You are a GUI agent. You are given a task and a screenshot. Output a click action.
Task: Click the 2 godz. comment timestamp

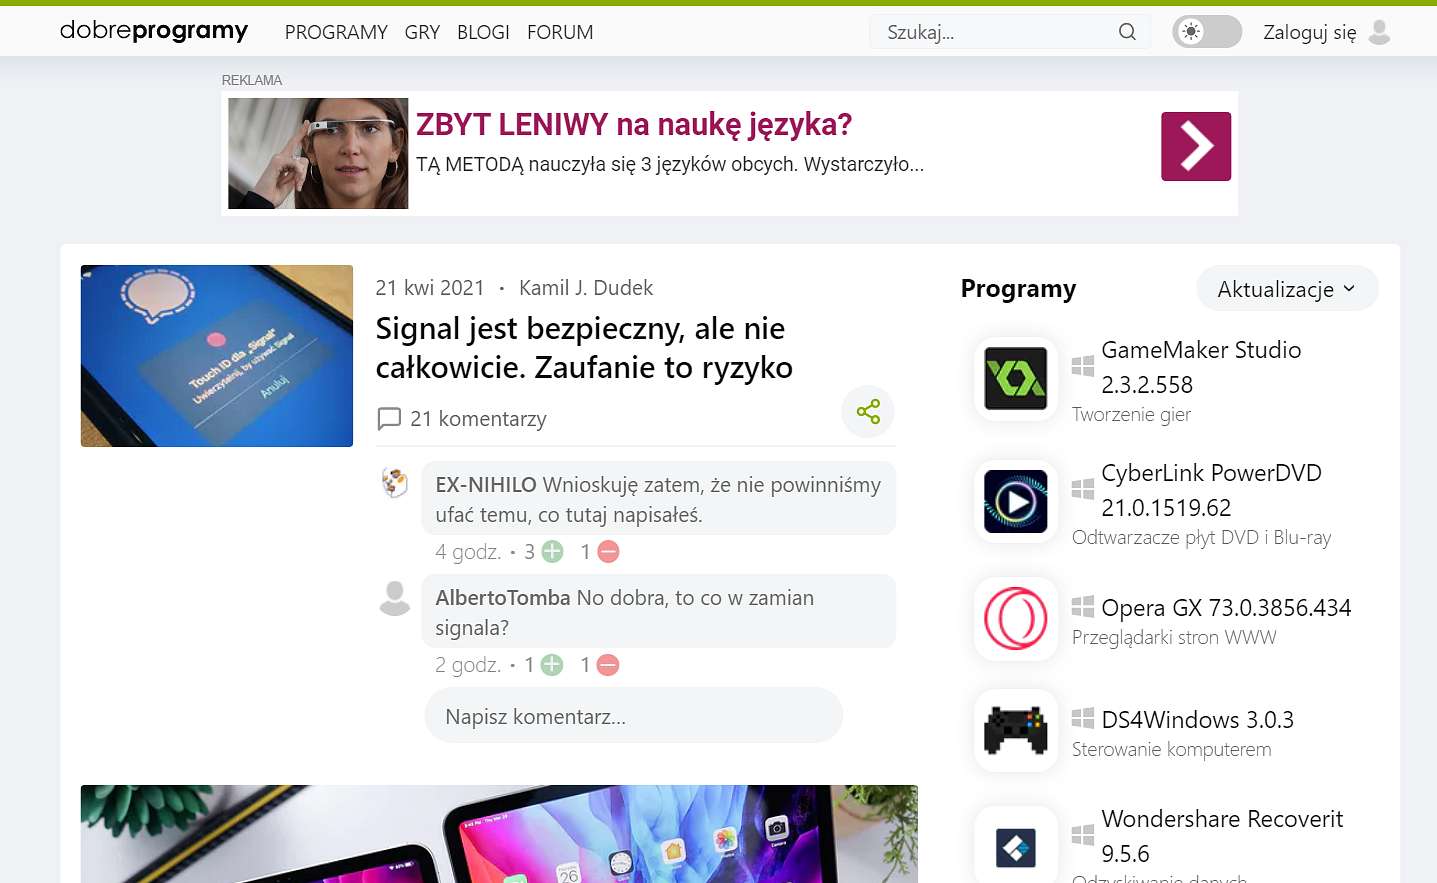point(468,665)
